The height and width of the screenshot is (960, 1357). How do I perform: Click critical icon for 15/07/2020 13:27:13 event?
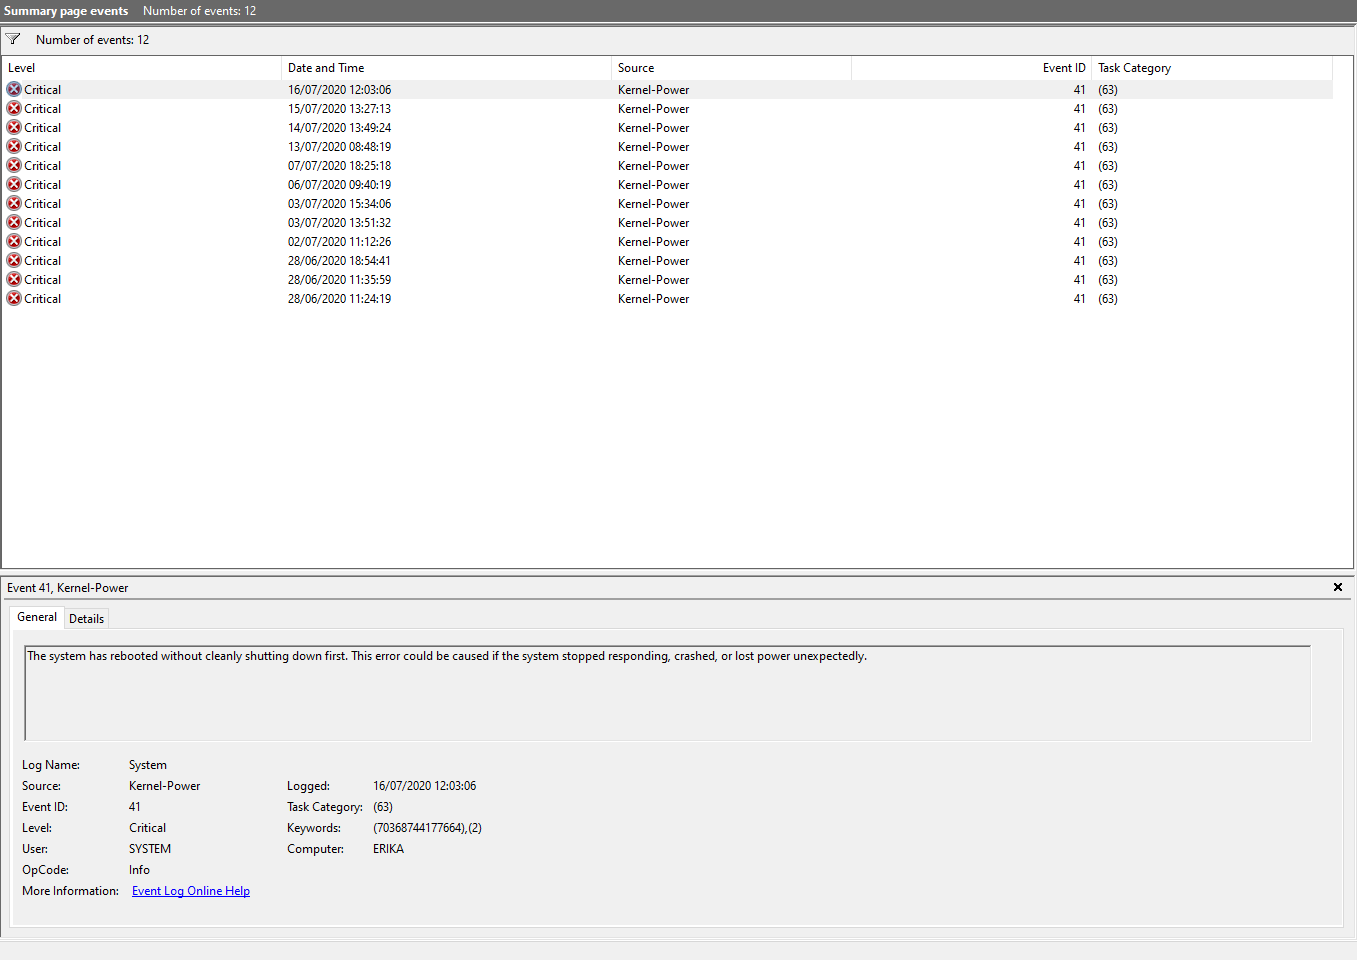[x=14, y=109]
